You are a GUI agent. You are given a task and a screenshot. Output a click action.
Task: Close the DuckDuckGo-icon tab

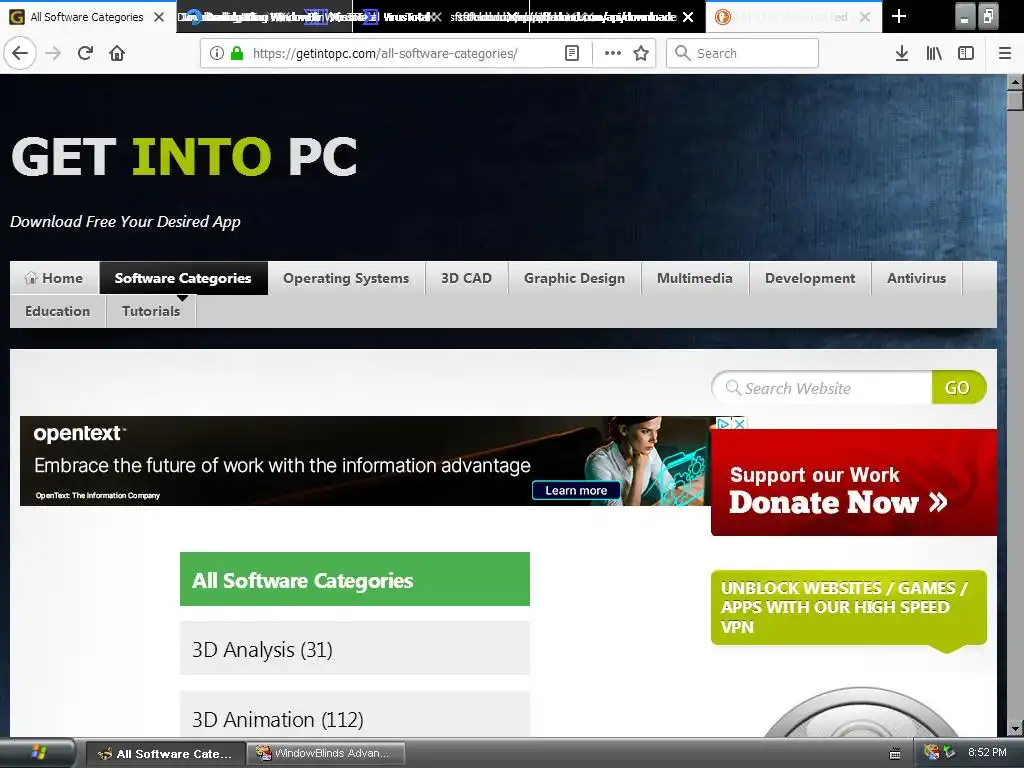coord(865,17)
